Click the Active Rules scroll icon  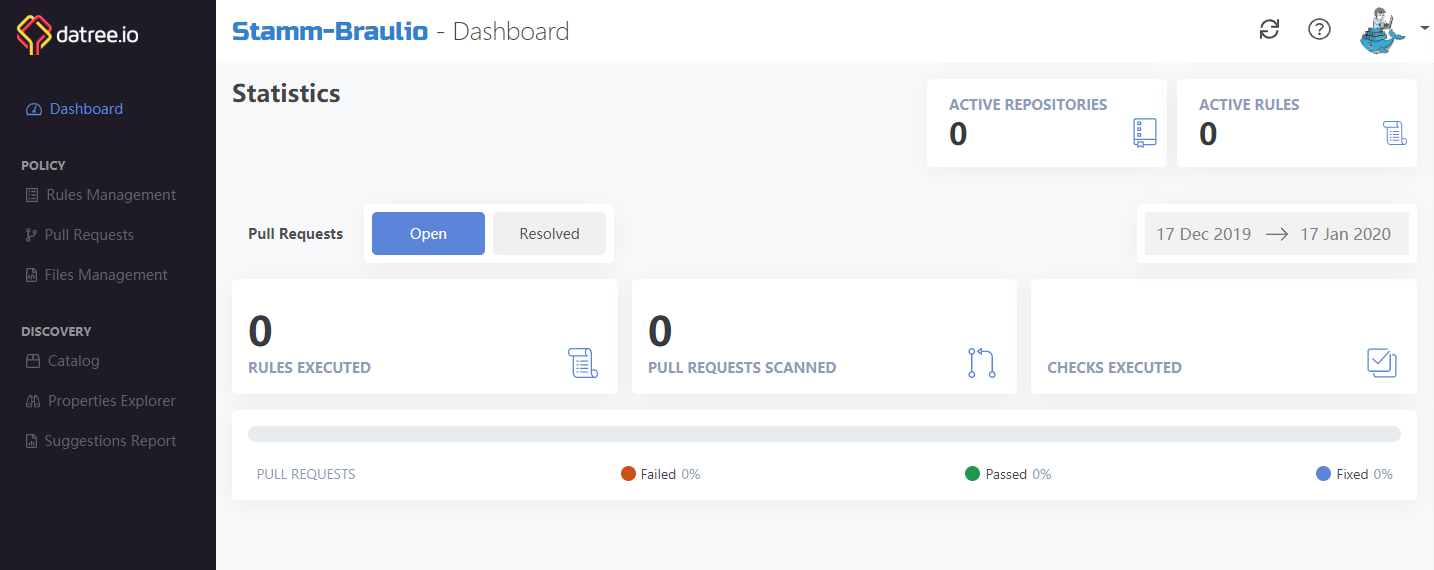(1395, 132)
